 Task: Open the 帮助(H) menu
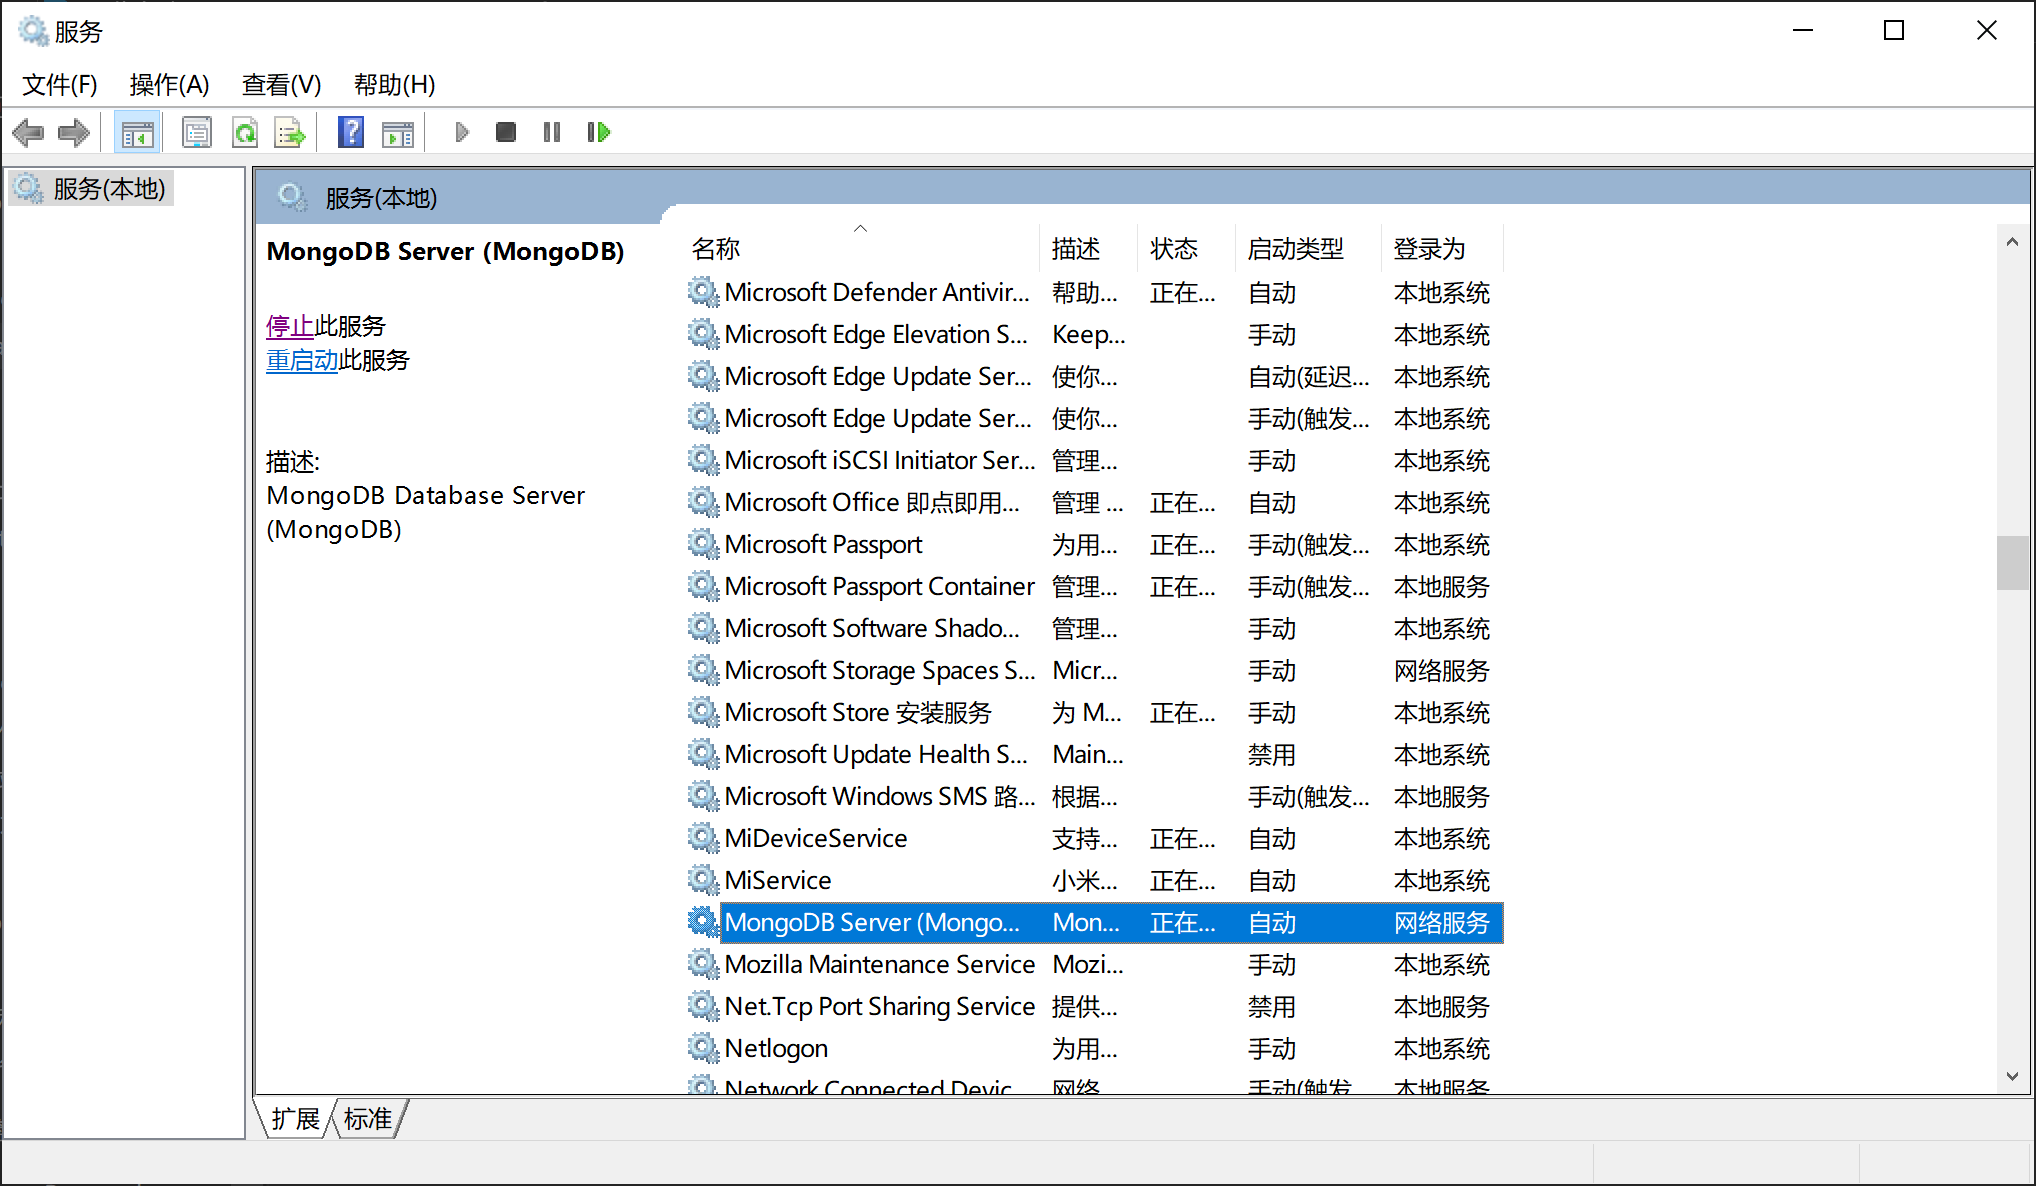[394, 85]
